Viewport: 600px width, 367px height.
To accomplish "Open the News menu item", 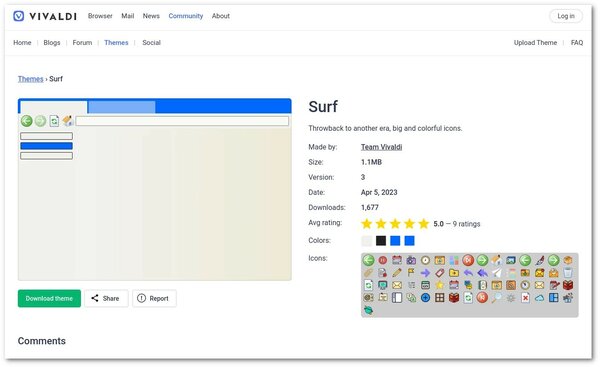I will point(151,16).
